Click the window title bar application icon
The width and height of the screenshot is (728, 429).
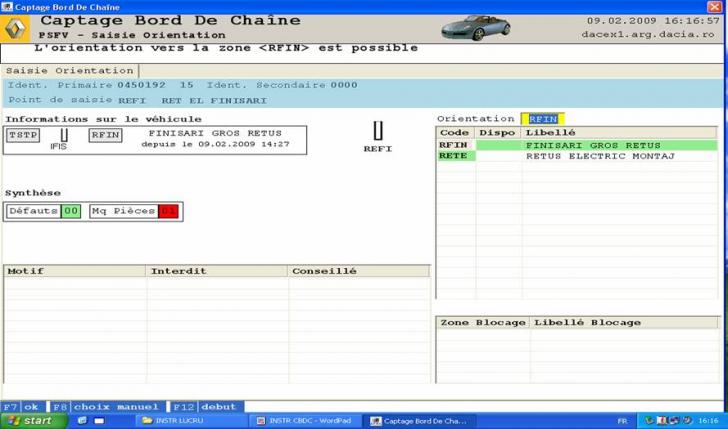coord(6,6)
